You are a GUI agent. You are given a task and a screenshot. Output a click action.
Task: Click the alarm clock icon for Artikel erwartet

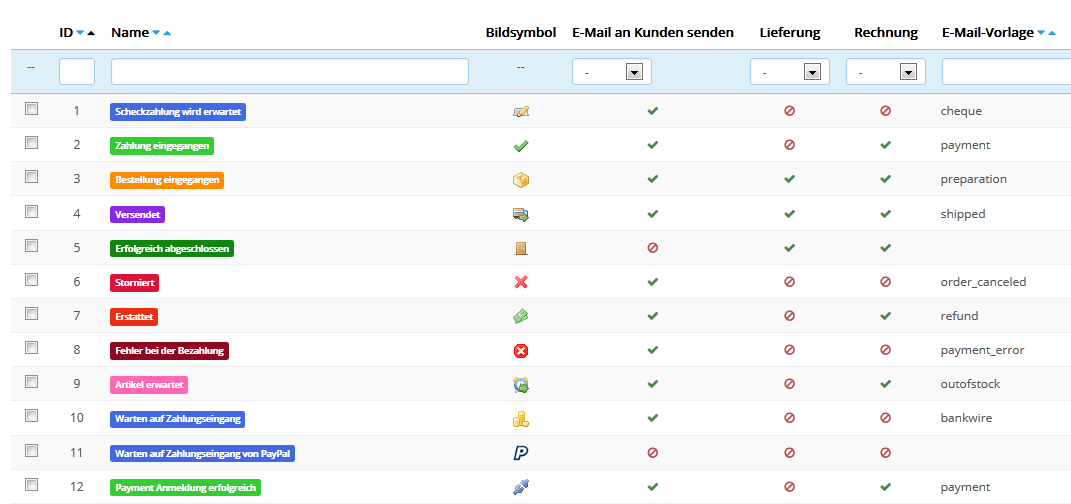520,384
